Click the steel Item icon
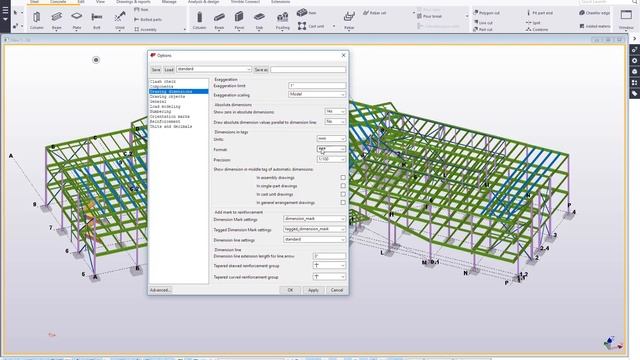The image size is (640, 360). 137,9
